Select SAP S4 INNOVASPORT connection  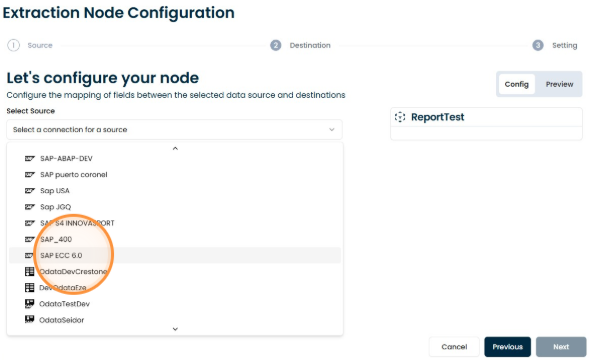[x=175, y=223]
